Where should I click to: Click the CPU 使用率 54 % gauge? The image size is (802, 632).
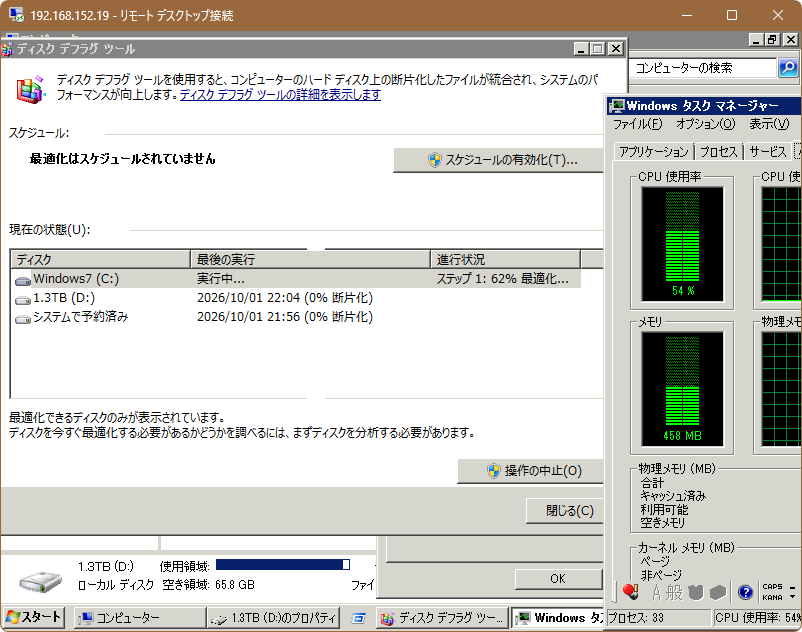tap(682, 244)
